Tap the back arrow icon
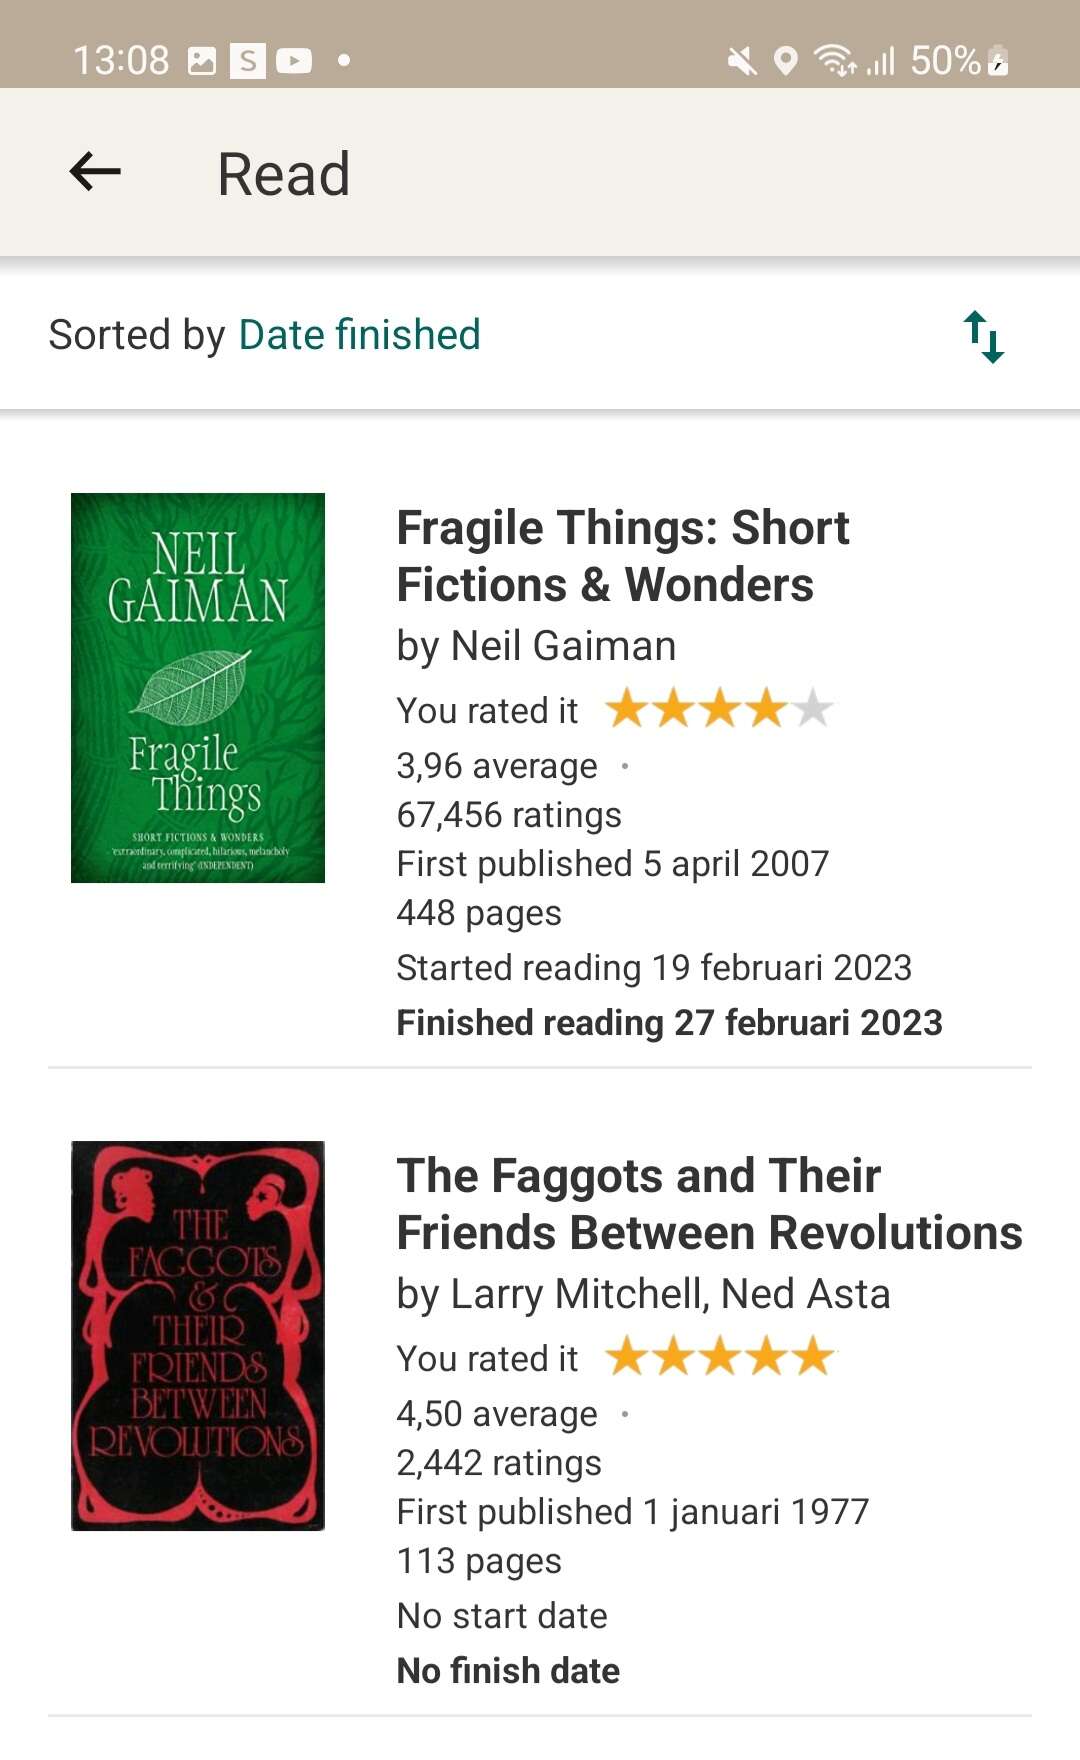 95,172
